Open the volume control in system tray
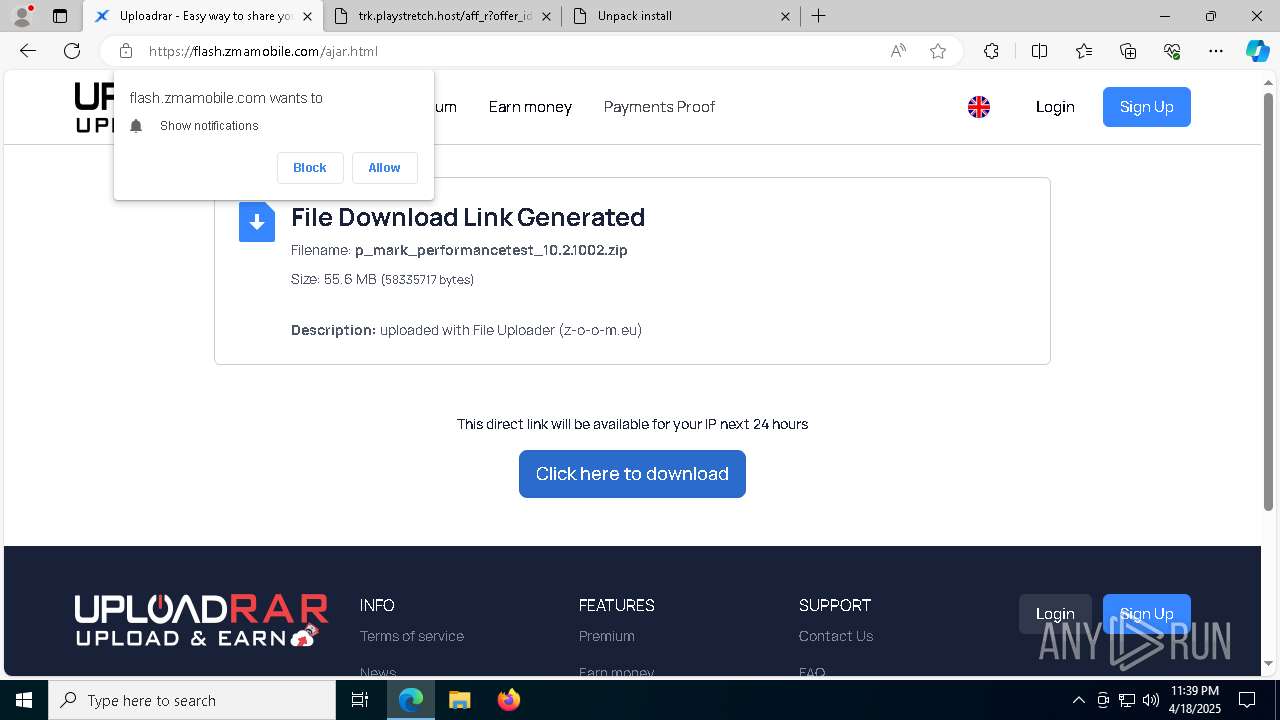1280x720 pixels. point(1151,700)
